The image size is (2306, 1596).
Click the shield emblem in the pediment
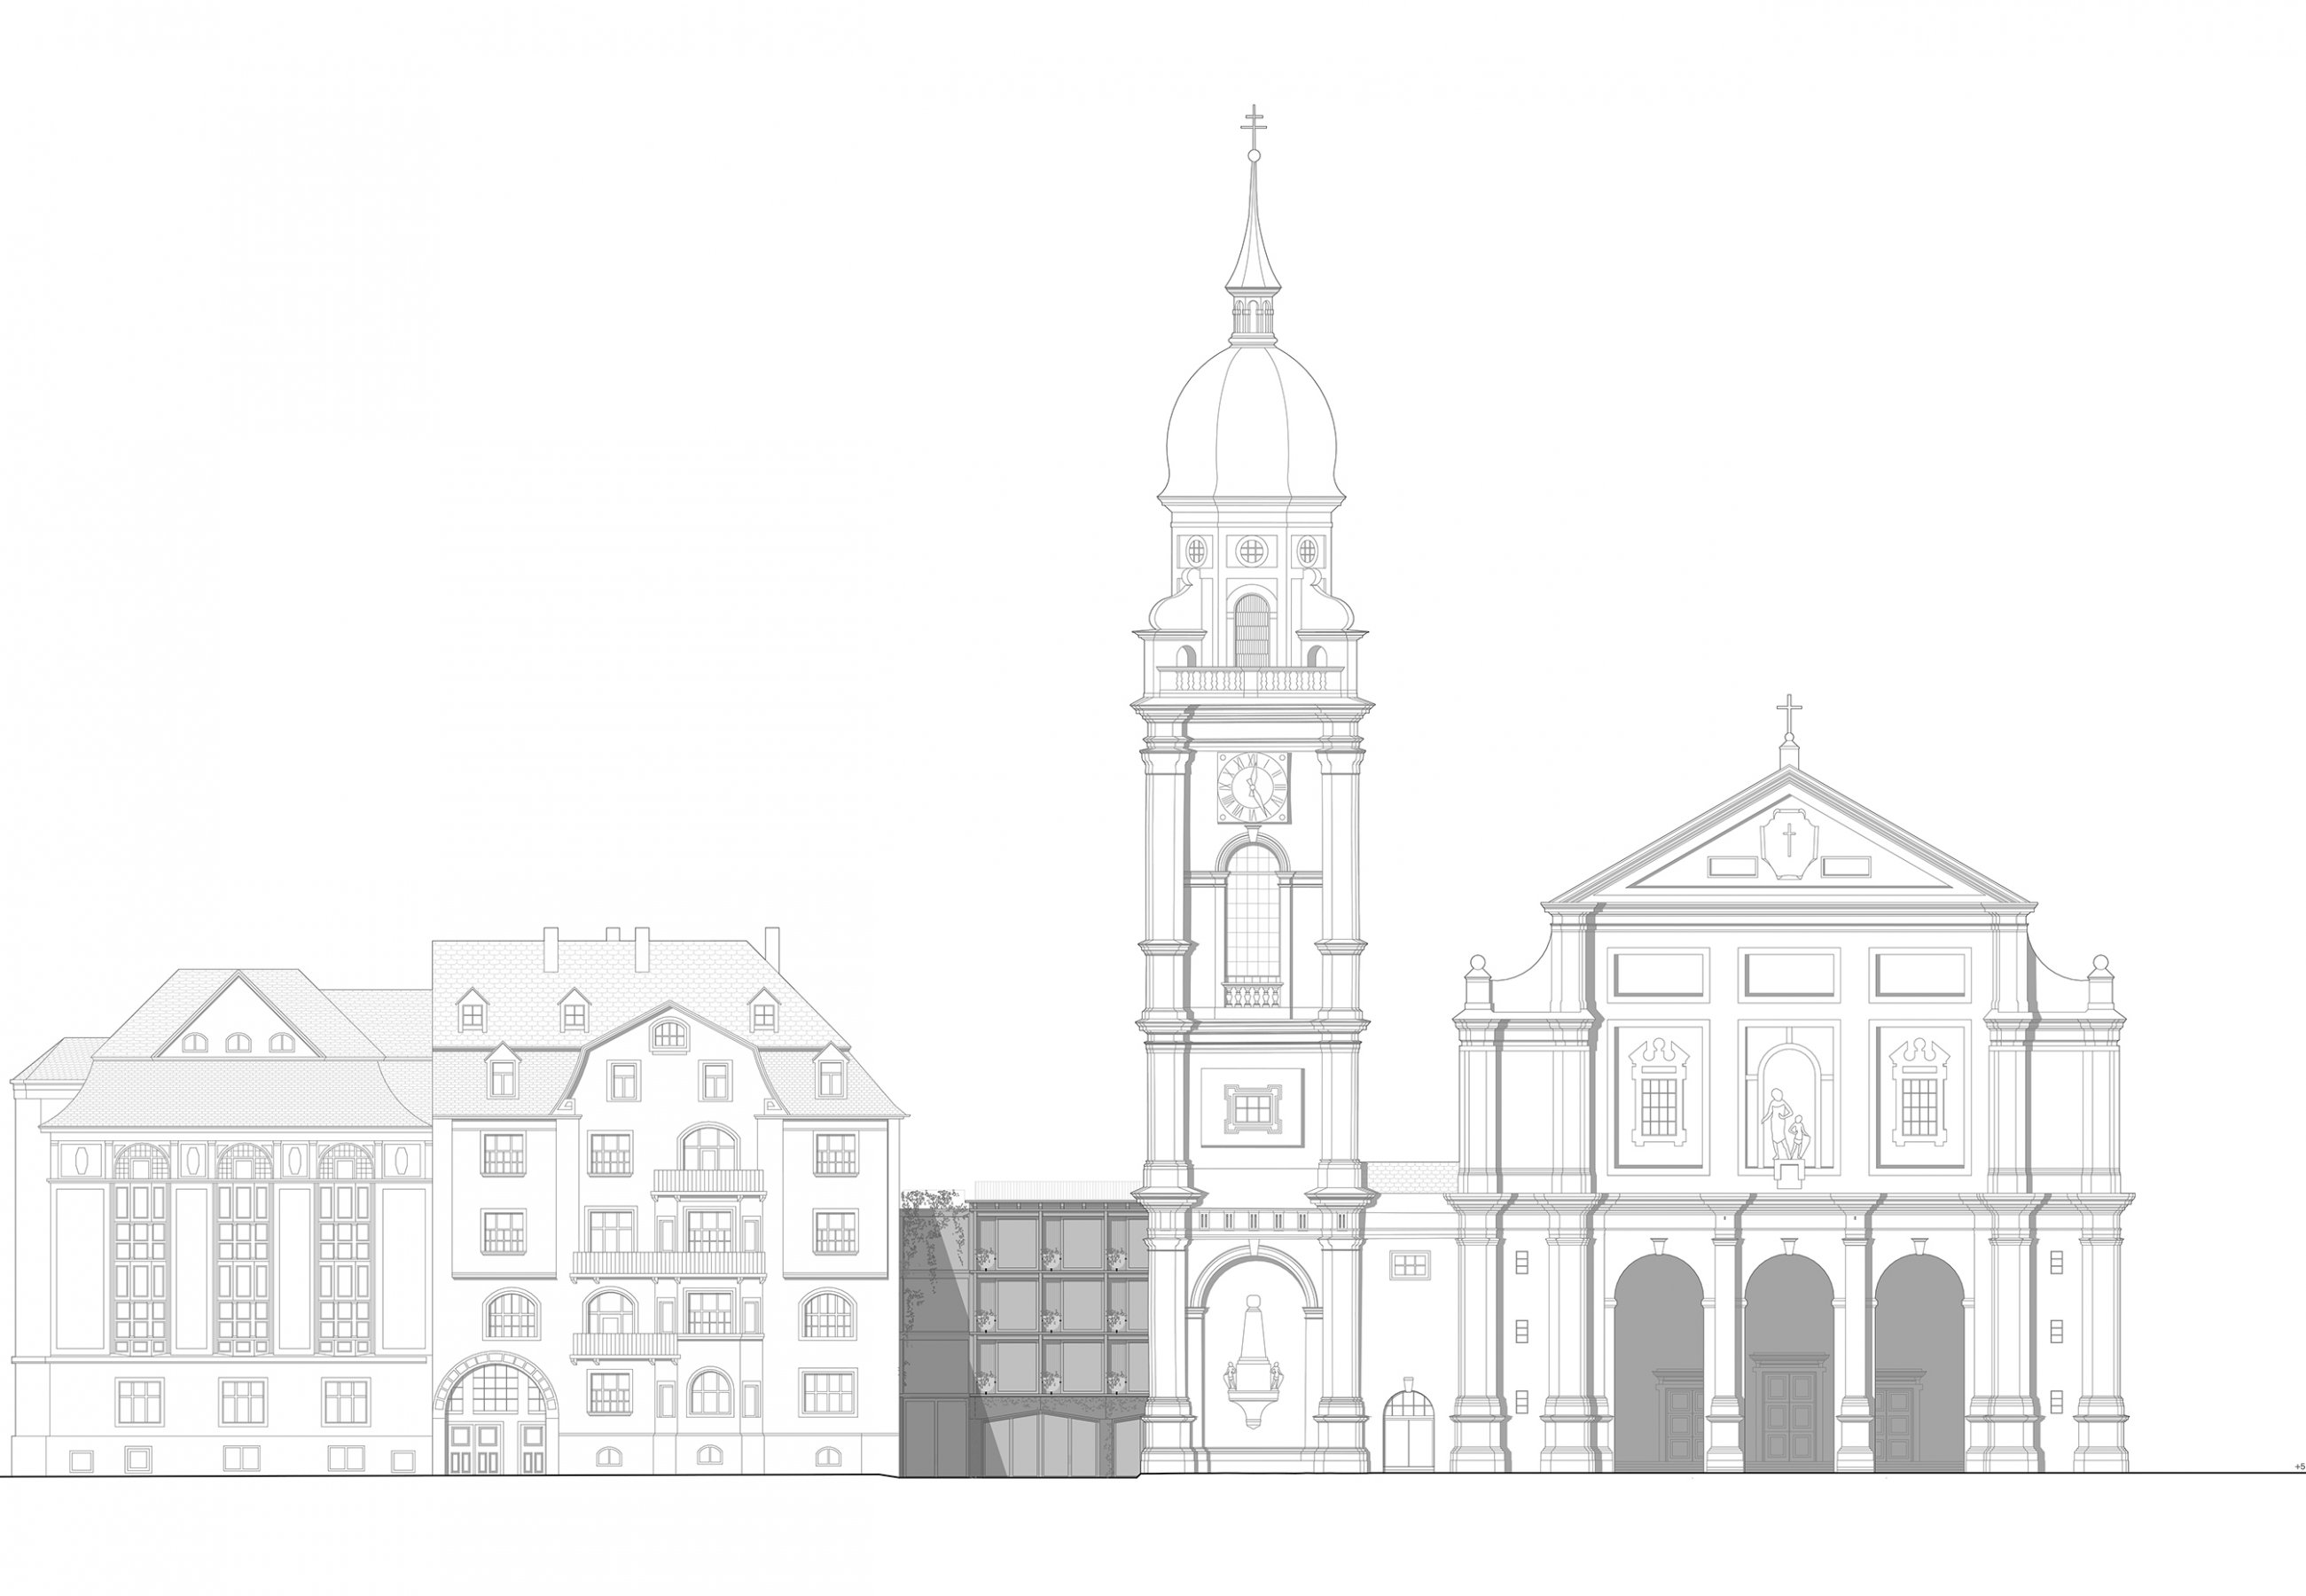click(1788, 842)
